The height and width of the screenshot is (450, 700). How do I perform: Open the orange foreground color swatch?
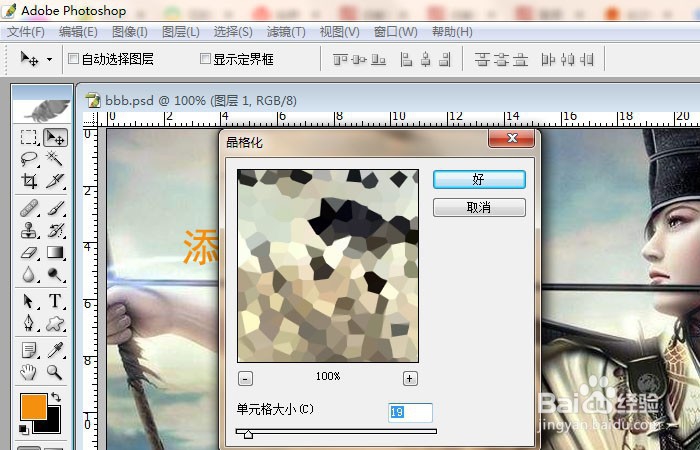click(33, 407)
